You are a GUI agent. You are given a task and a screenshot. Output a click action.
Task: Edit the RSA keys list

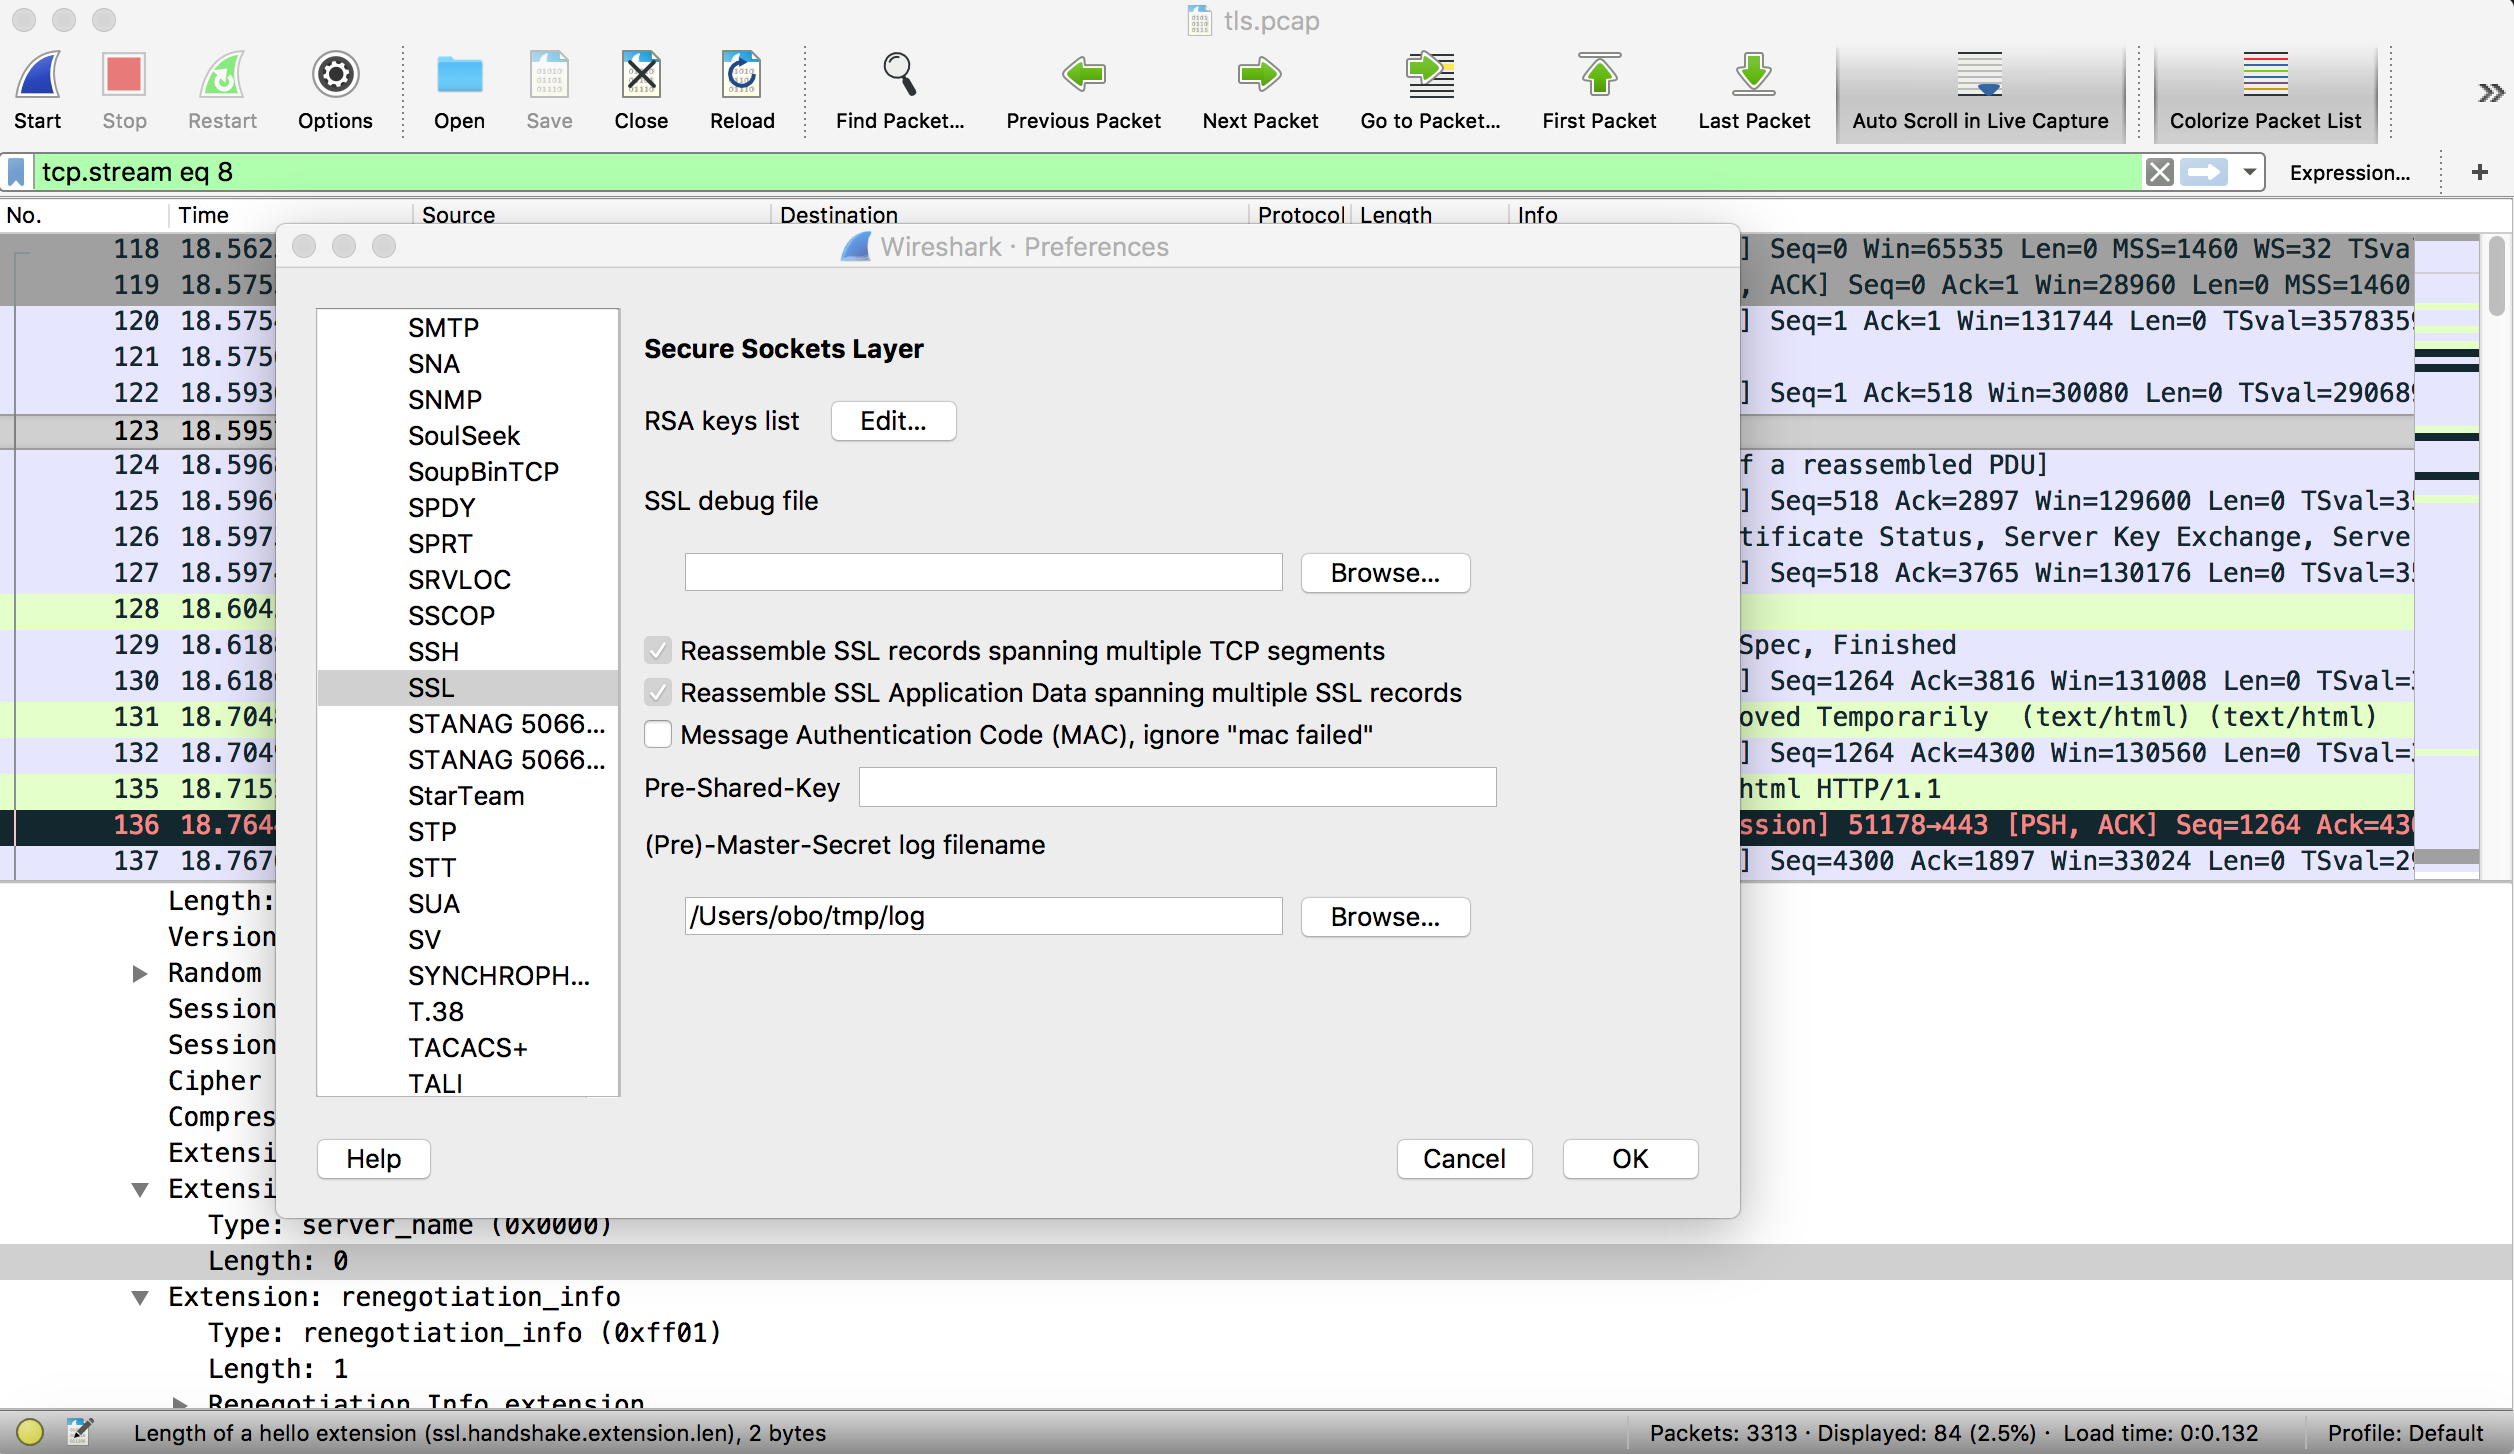click(893, 421)
